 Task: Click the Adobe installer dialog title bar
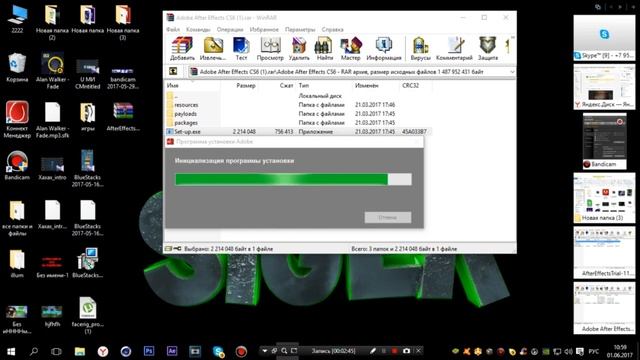(x=293, y=142)
